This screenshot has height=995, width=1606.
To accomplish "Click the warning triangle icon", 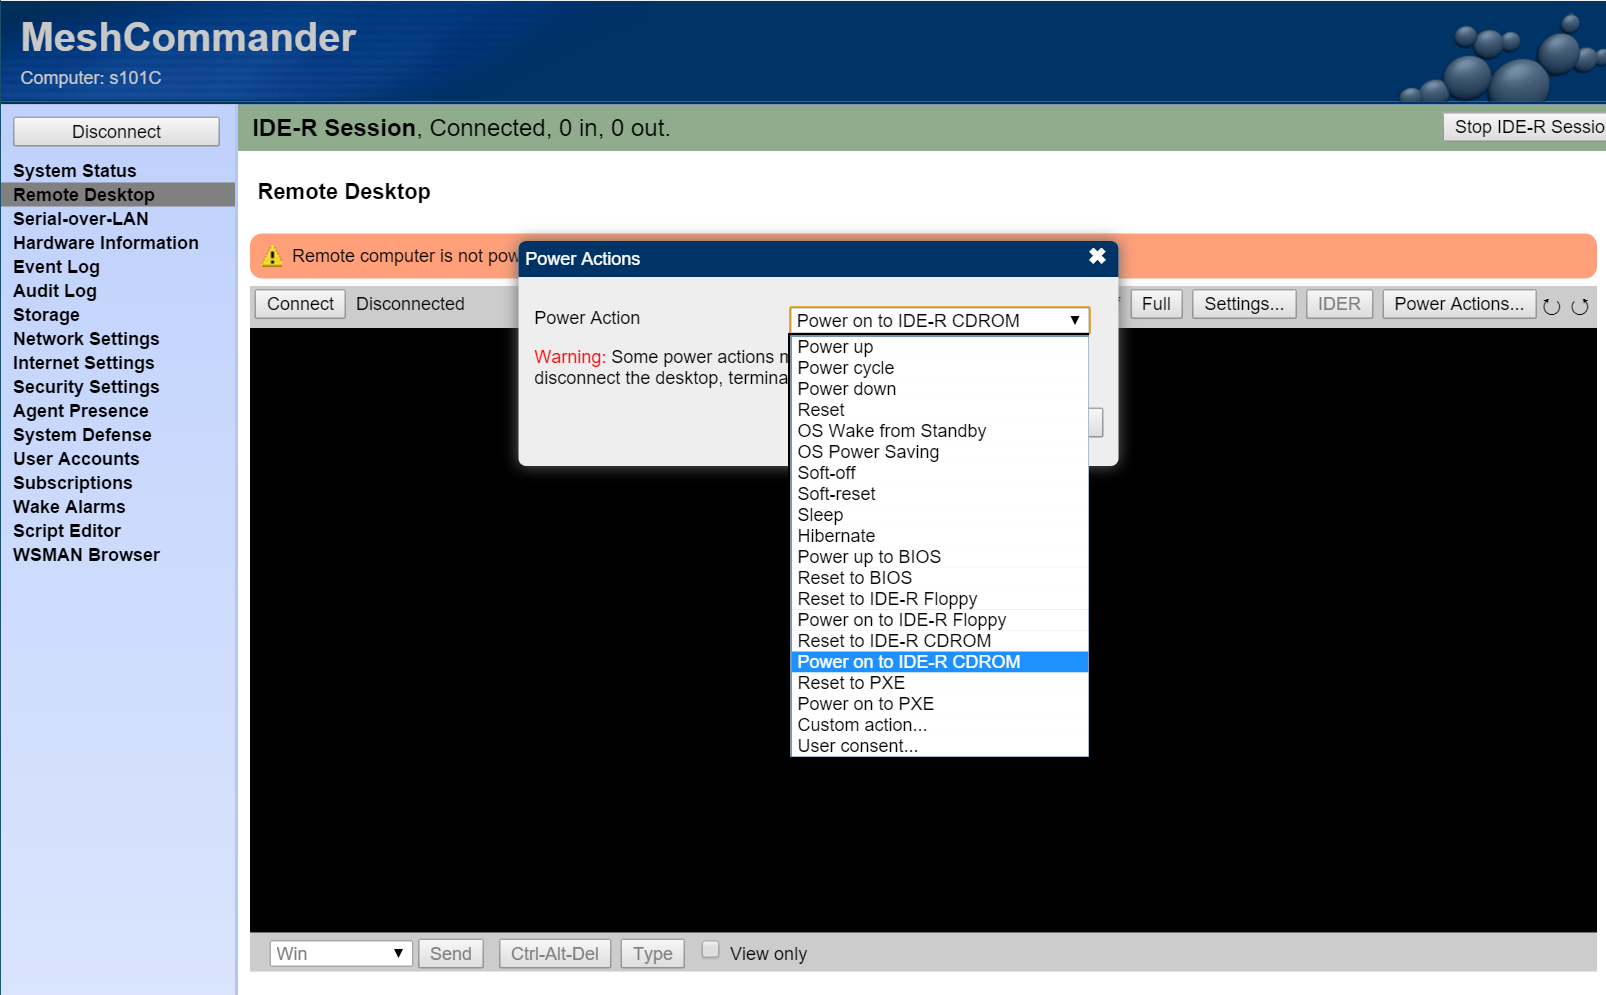I will point(272,257).
